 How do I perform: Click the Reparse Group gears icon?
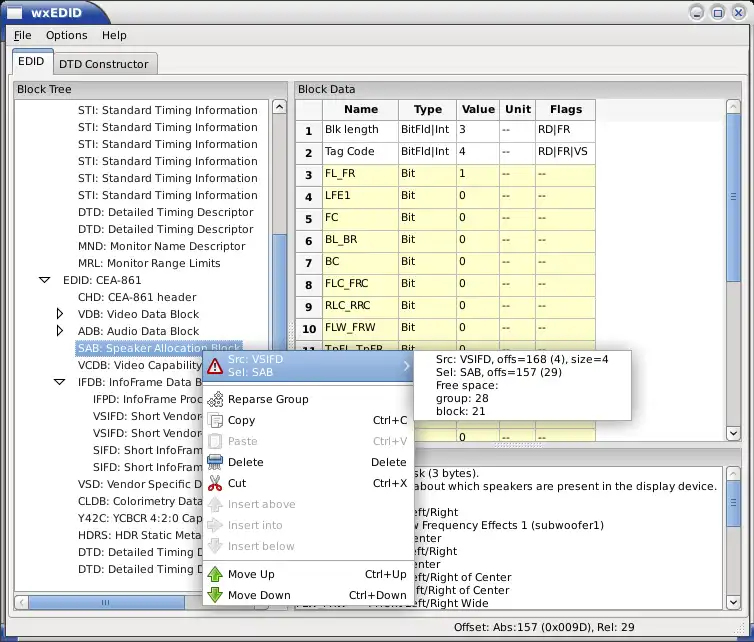click(215, 400)
